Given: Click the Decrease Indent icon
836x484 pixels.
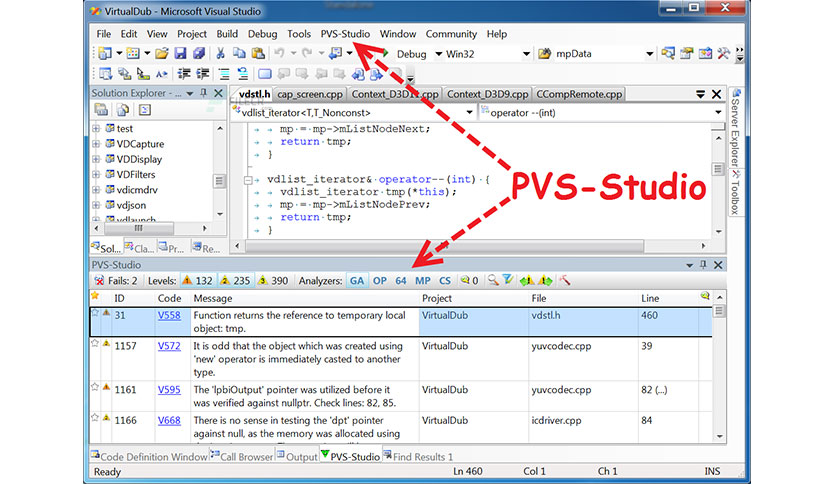Looking at the screenshot, I should [x=184, y=74].
